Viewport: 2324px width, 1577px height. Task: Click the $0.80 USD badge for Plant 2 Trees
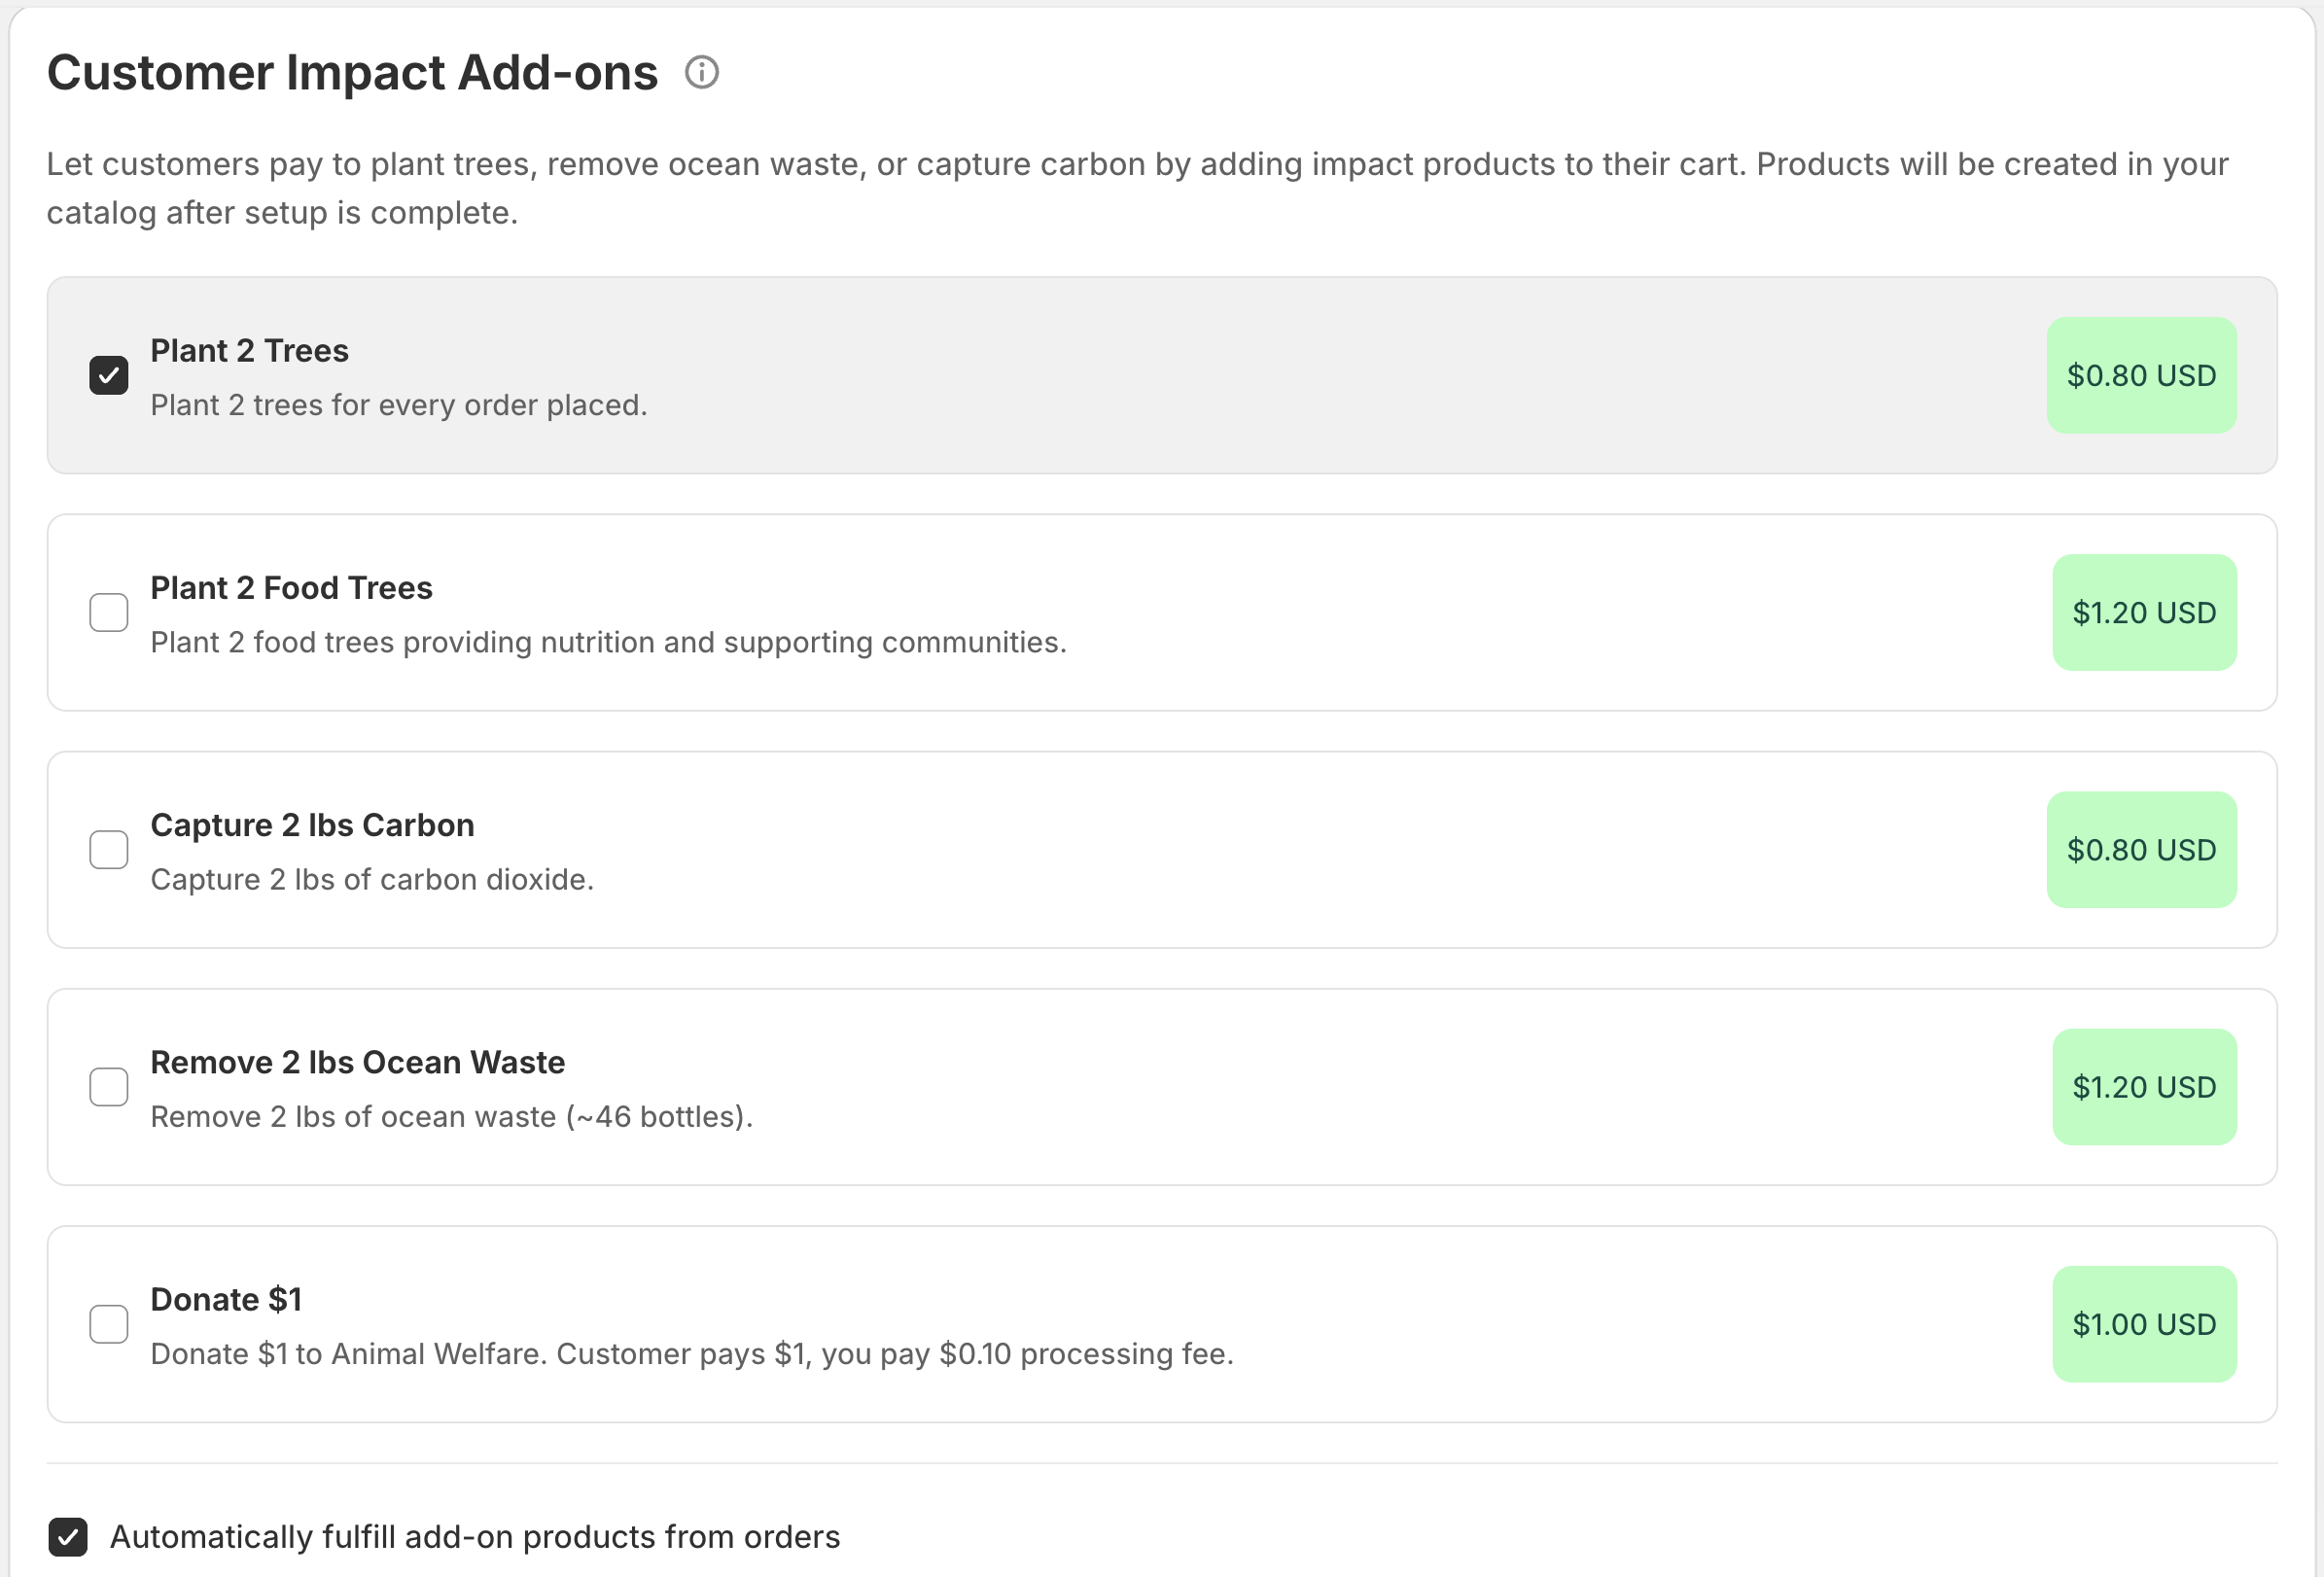2141,376
